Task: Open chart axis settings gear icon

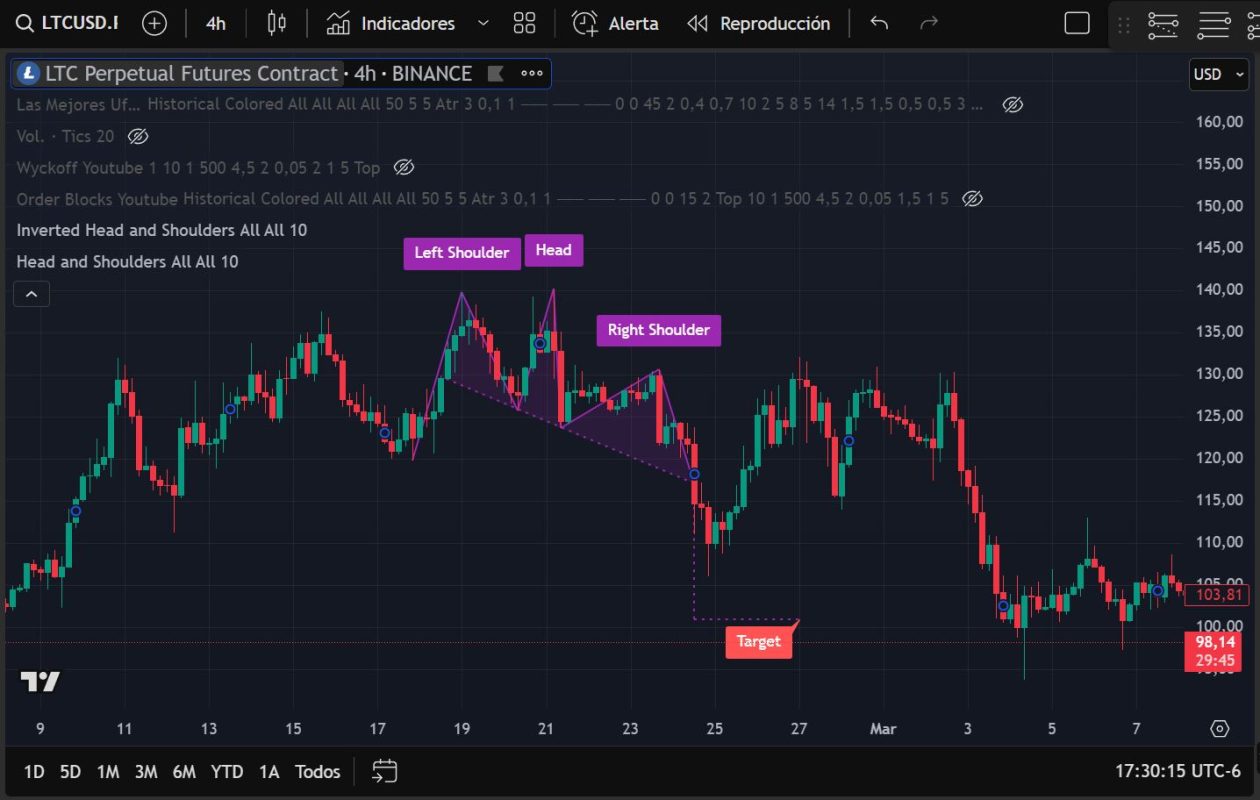Action: [x=1219, y=728]
